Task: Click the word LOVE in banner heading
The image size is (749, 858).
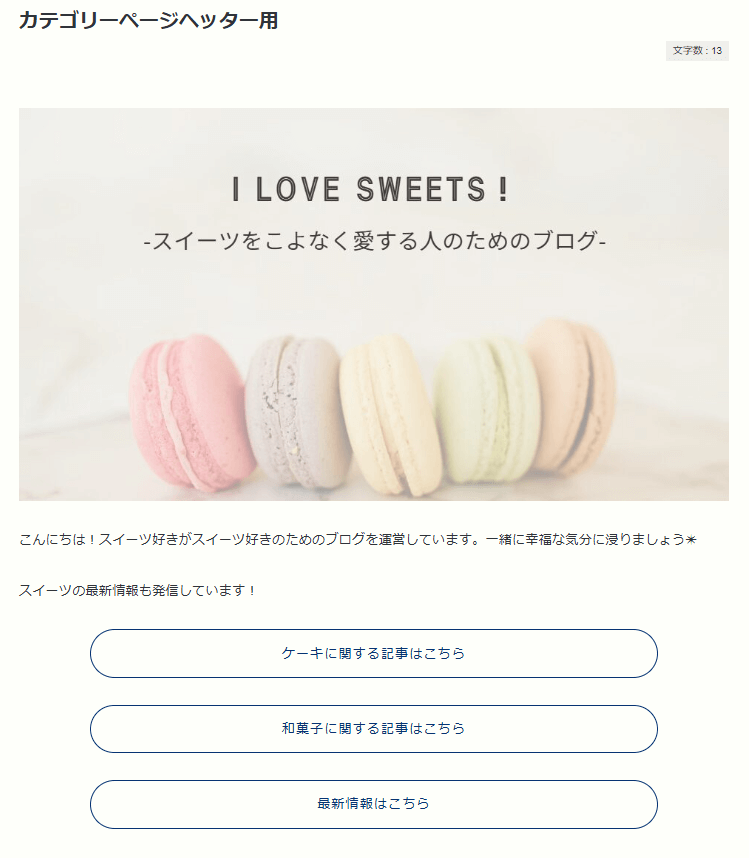Action: tap(299, 189)
